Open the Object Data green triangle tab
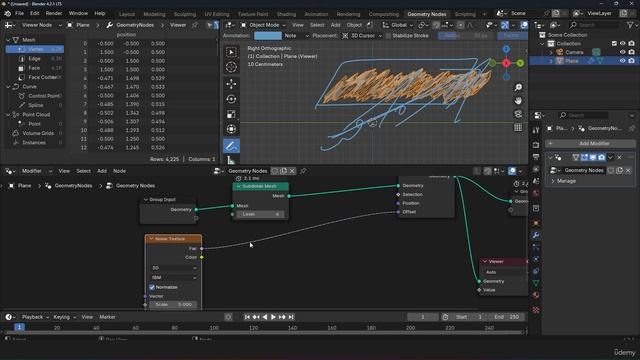The width and height of the screenshot is (640, 360). tap(536, 283)
